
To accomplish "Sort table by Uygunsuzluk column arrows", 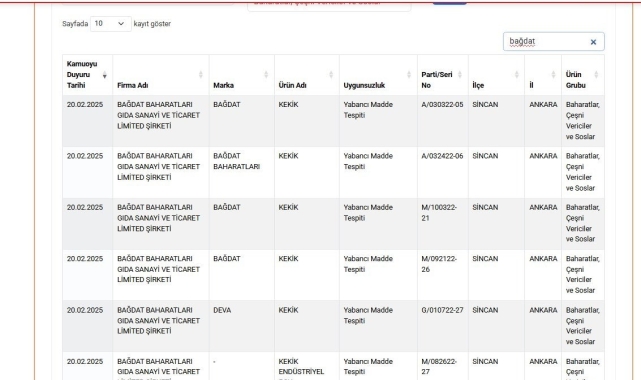I will [409, 74].
